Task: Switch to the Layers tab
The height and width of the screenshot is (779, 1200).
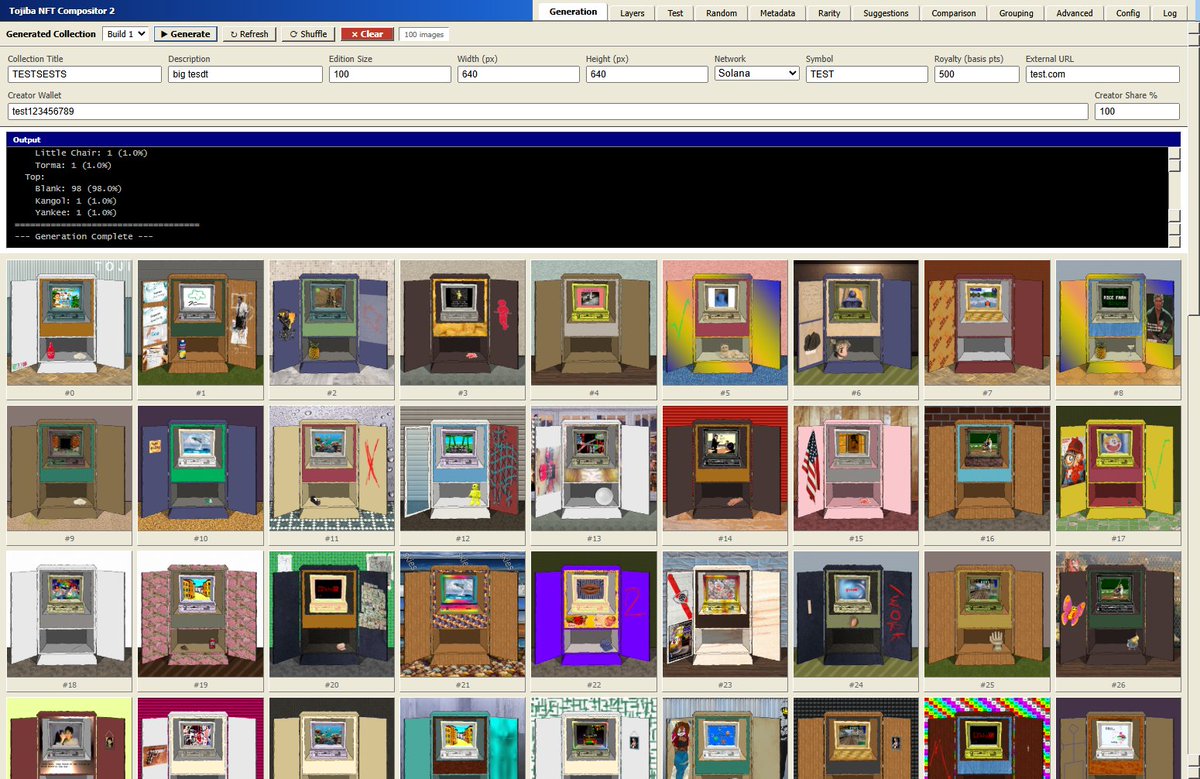Action: 632,13
